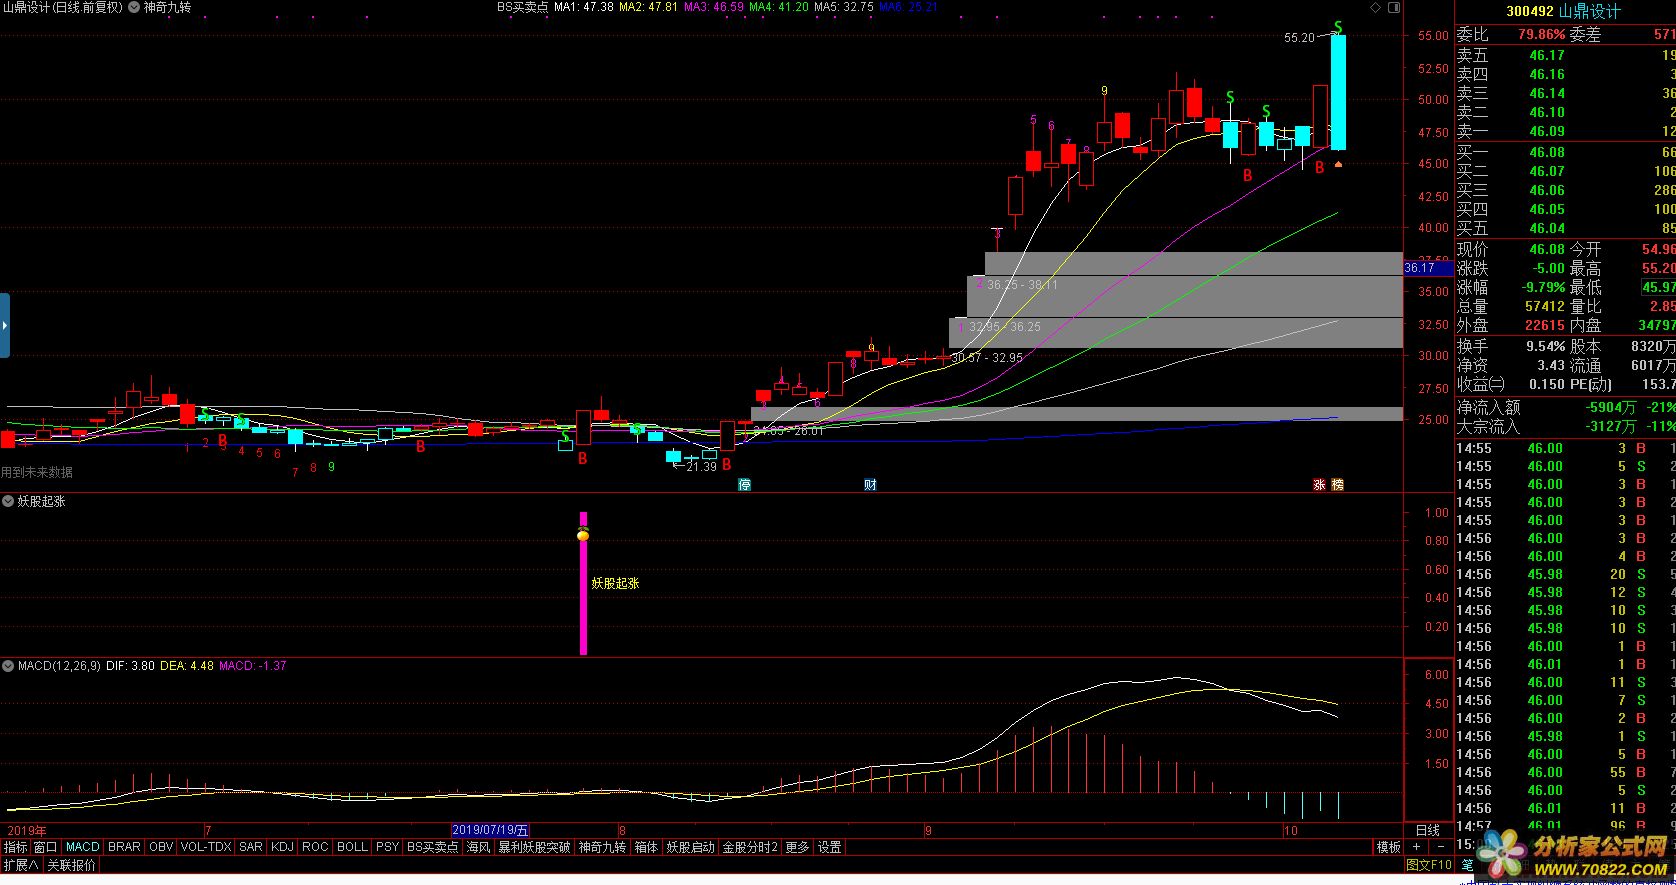
Task: Click the 净流入额 value -5904万
Action: pos(1609,407)
